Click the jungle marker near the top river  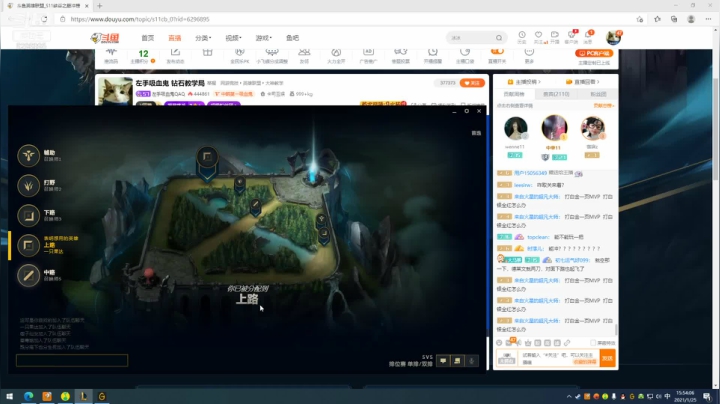pos(240,184)
